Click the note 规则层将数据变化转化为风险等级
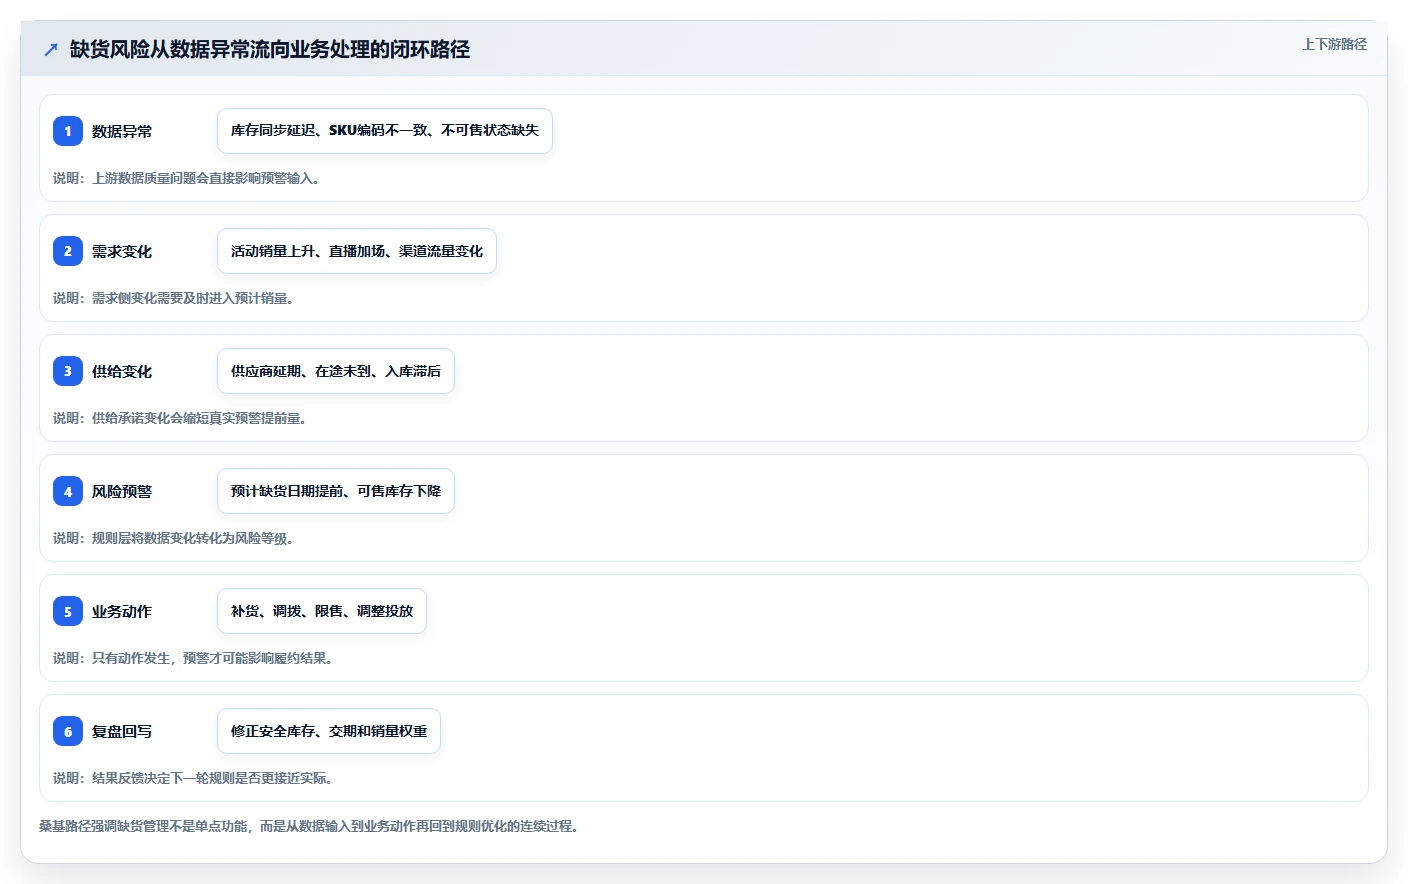The height and width of the screenshot is (884, 1408). pyautogui.click(x=173, y=538)
